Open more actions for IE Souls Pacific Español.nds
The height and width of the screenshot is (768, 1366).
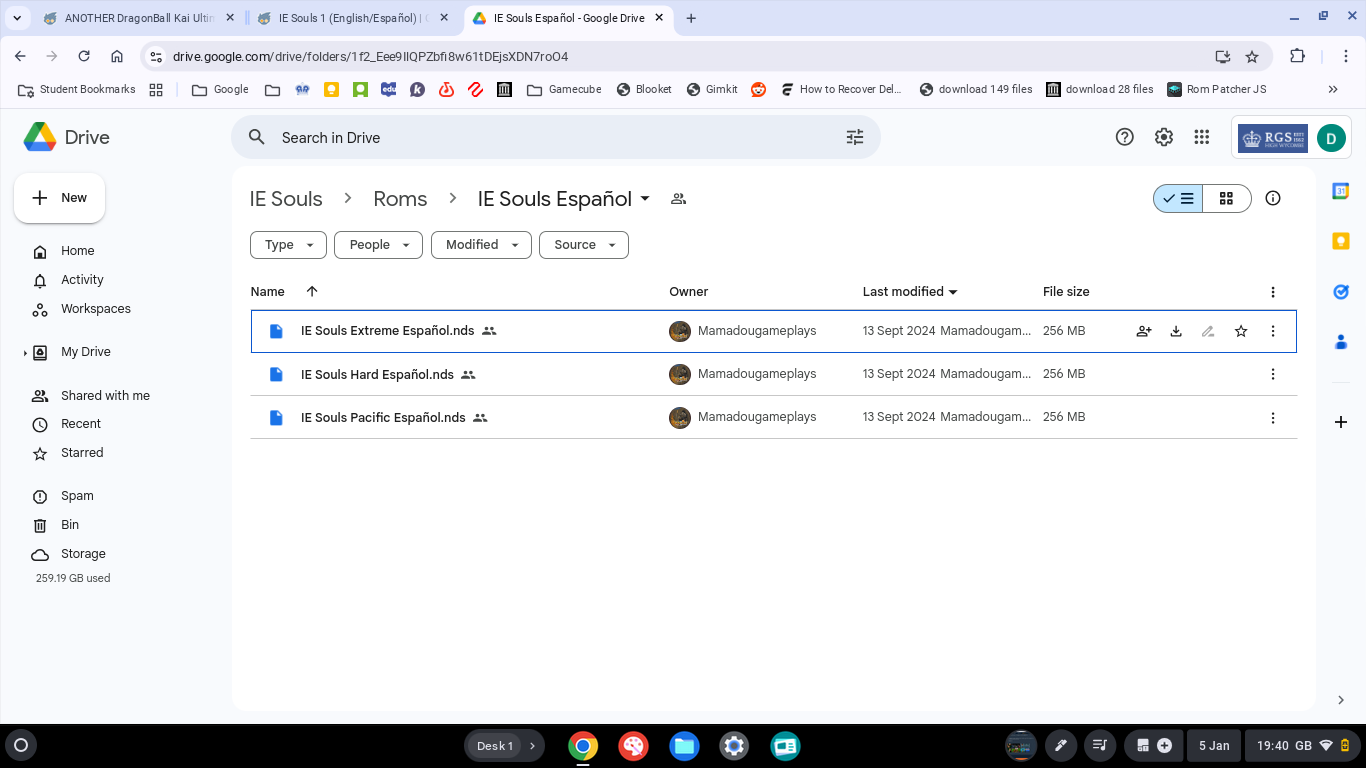point(1273,418)
